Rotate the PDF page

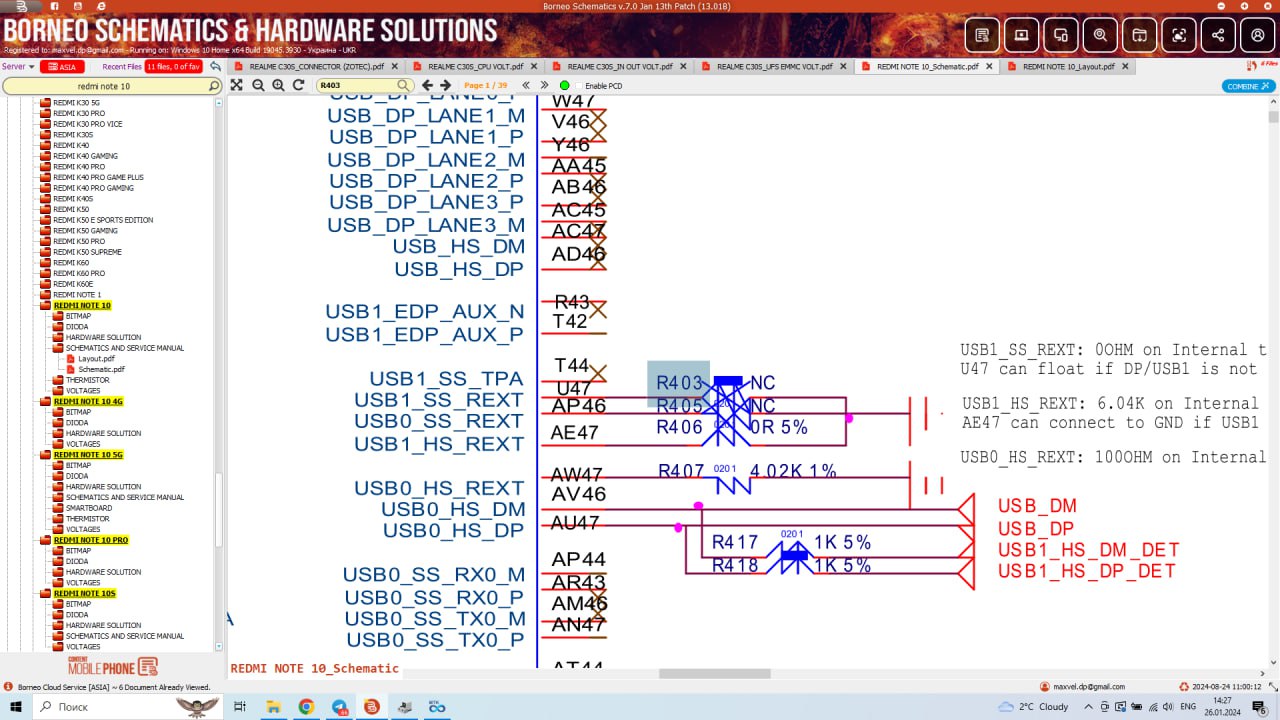pos(298,85)
